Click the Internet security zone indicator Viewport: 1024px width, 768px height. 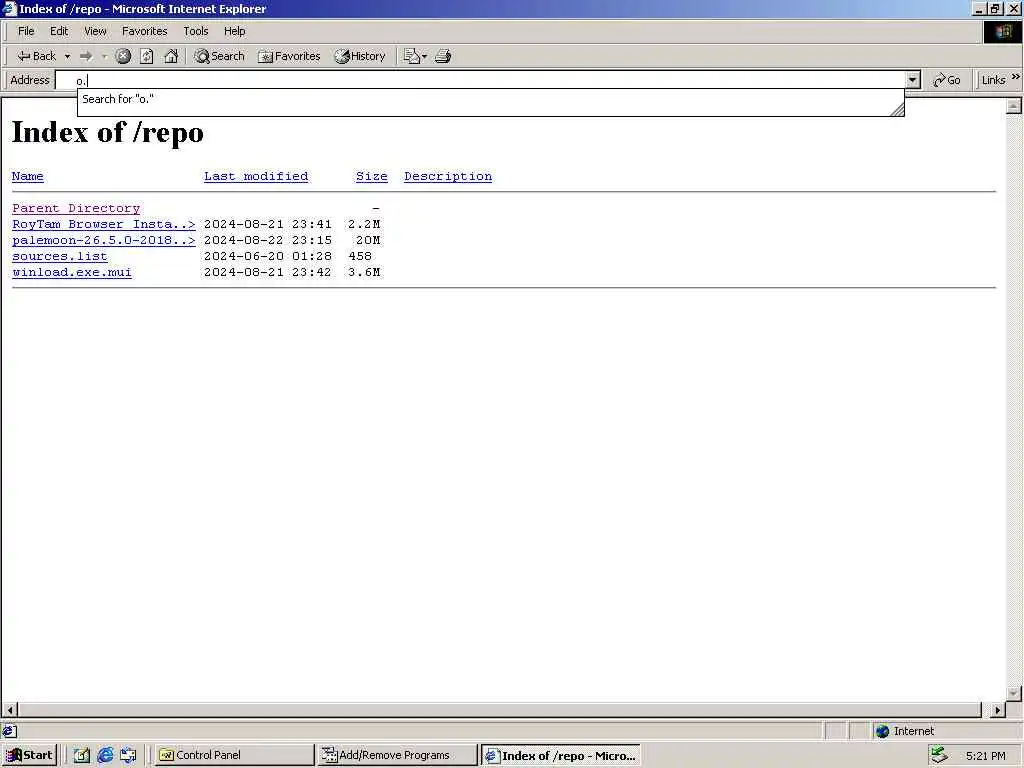click(904, 731)
